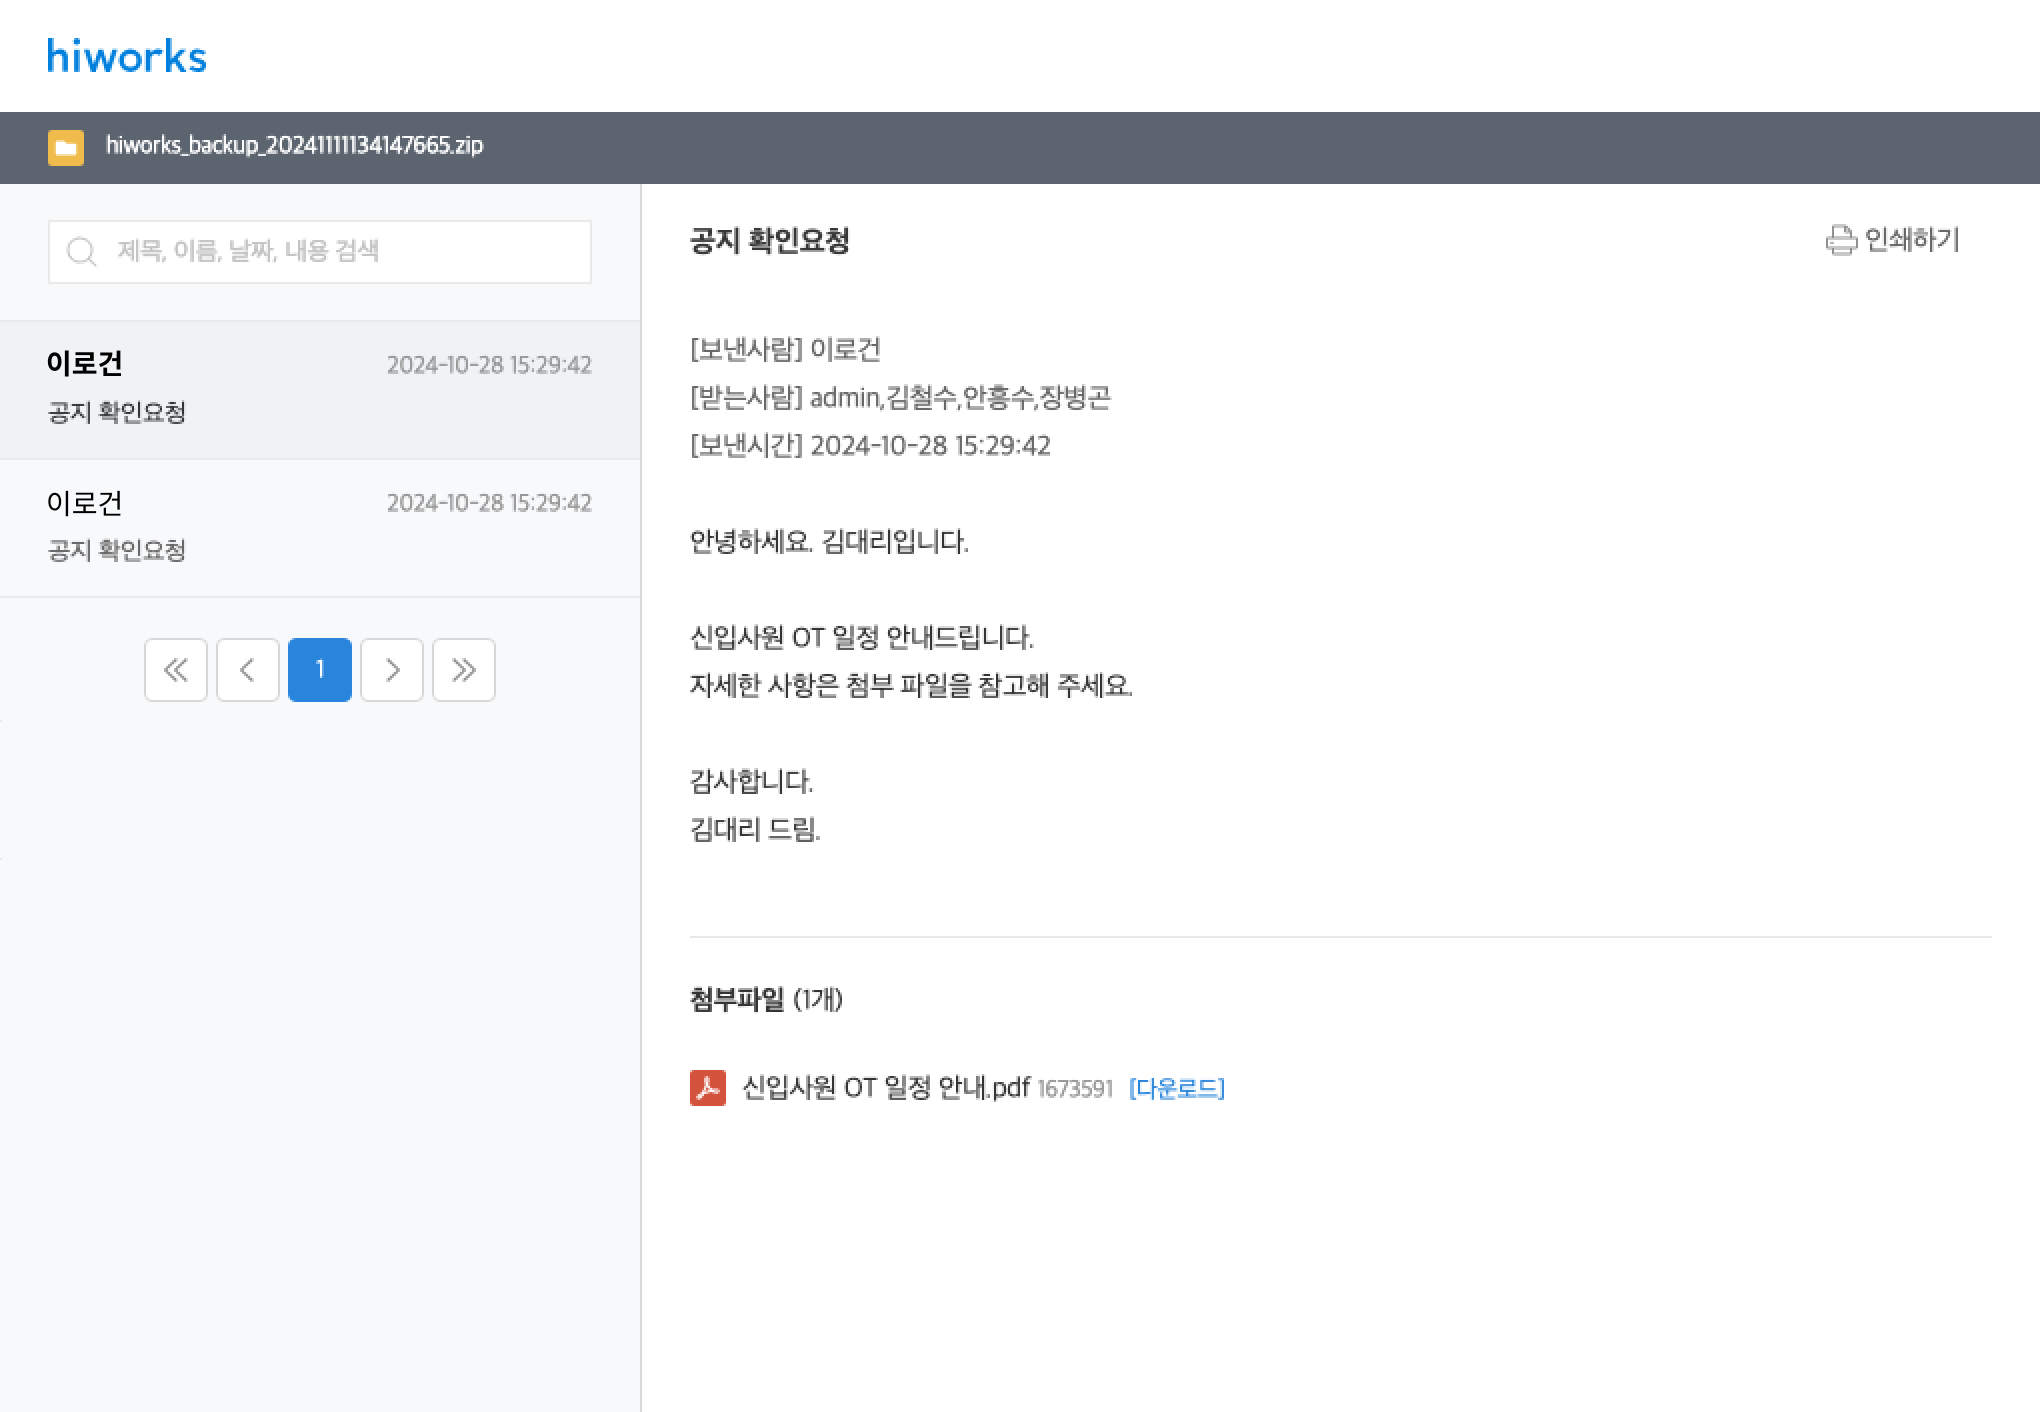Image resolution: width=2040 pixels, height=1412 pixels.
Task: Click the hiworks_backup zip filename in header
Action: [x=294, y=146]
